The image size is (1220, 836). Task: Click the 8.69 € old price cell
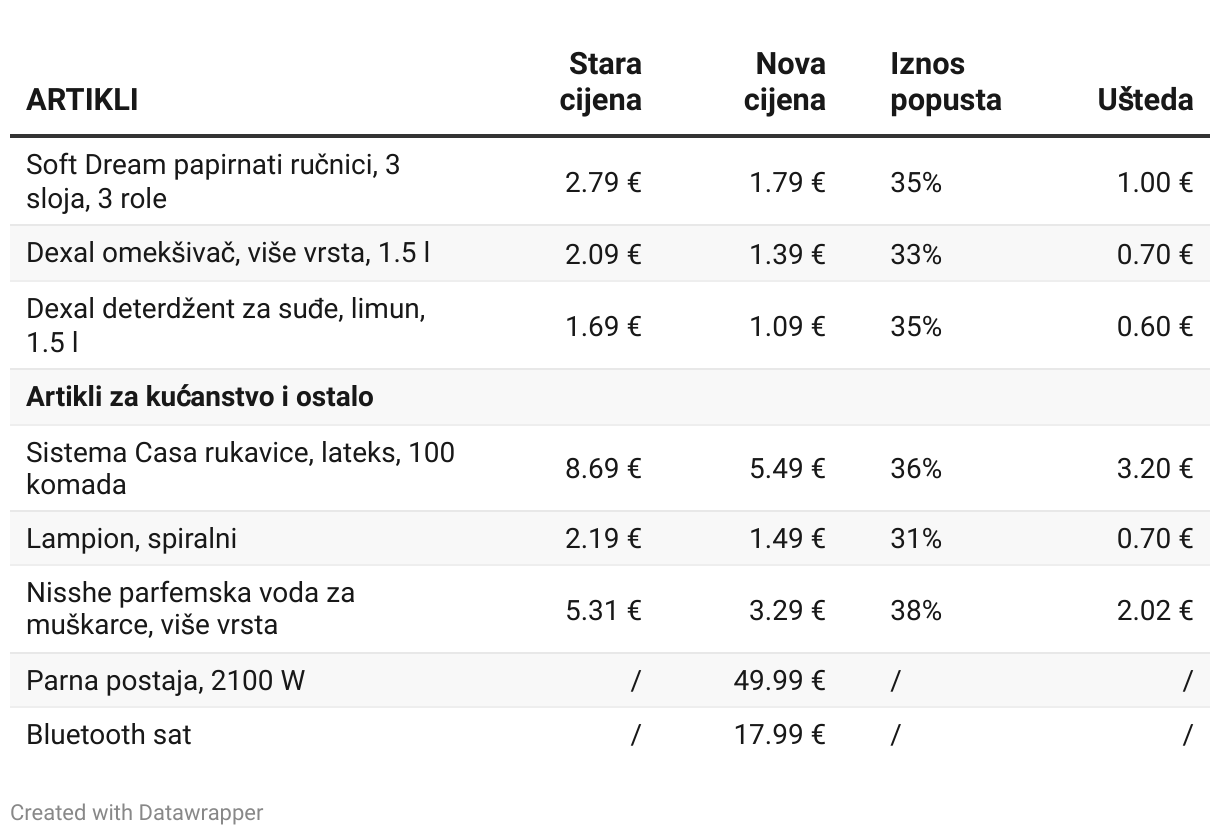603,468
